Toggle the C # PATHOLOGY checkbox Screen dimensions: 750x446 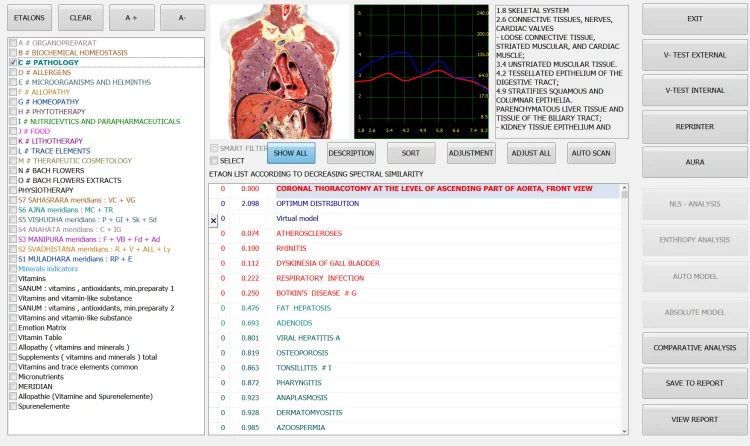pyautogui.click(x=12, y=62)
